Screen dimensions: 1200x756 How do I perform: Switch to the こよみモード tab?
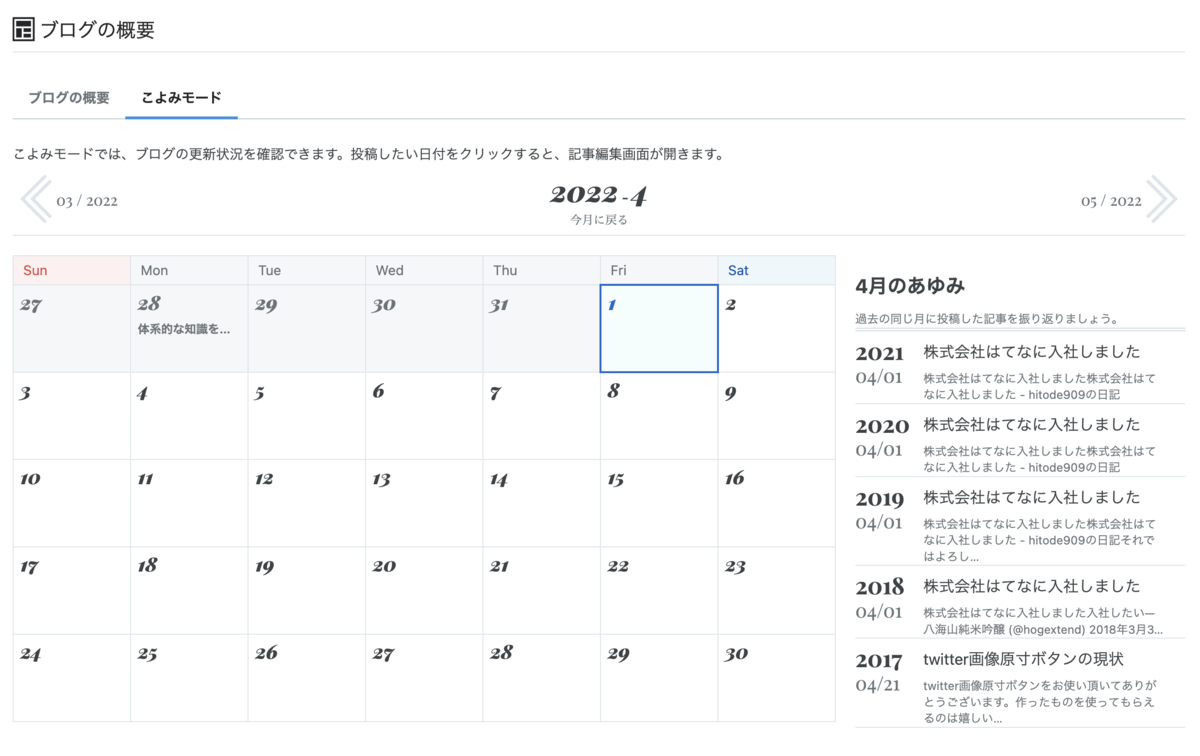click(x=181, y=99)
